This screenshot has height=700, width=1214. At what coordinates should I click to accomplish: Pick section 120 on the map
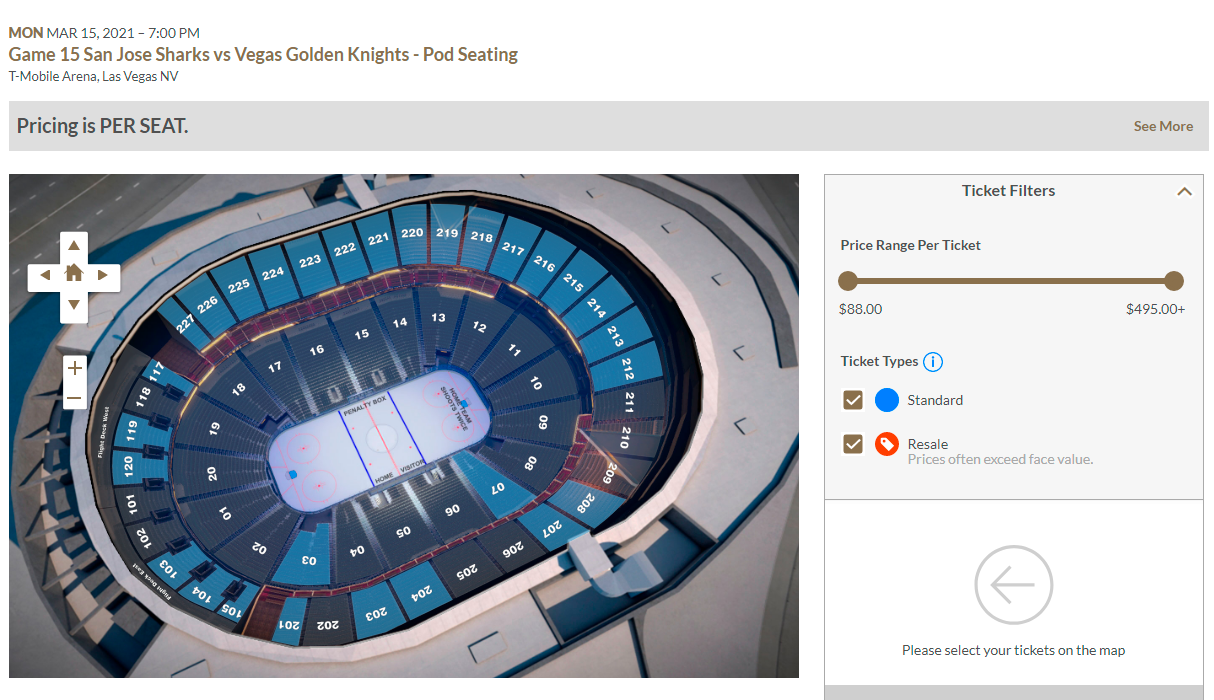128,465
